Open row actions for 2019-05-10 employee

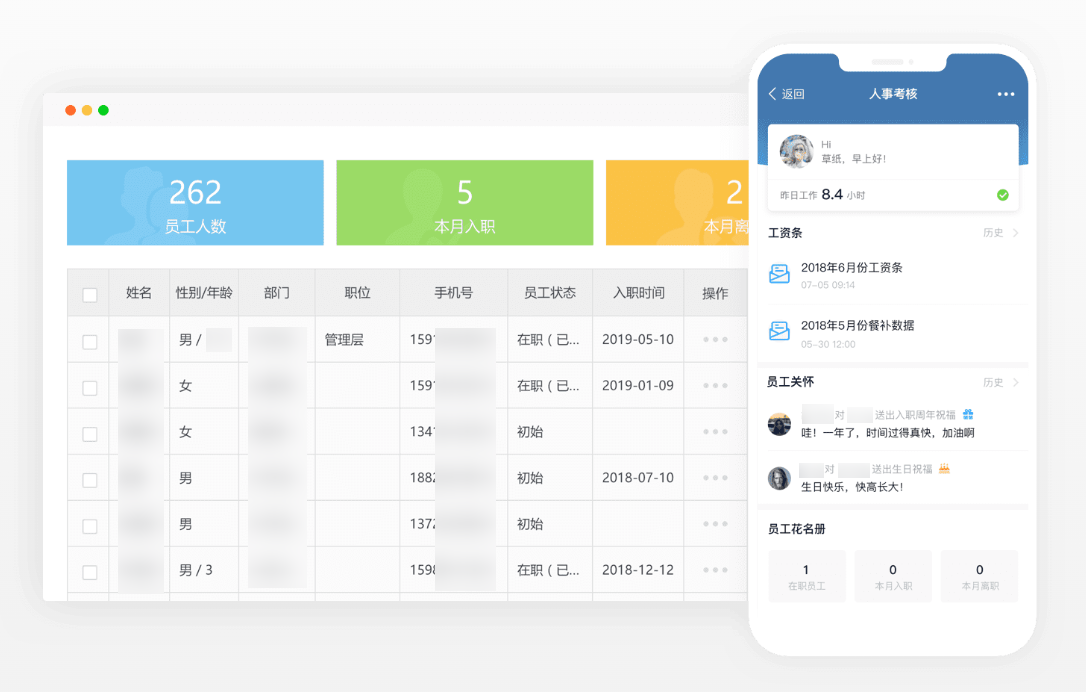pos(715,340)
